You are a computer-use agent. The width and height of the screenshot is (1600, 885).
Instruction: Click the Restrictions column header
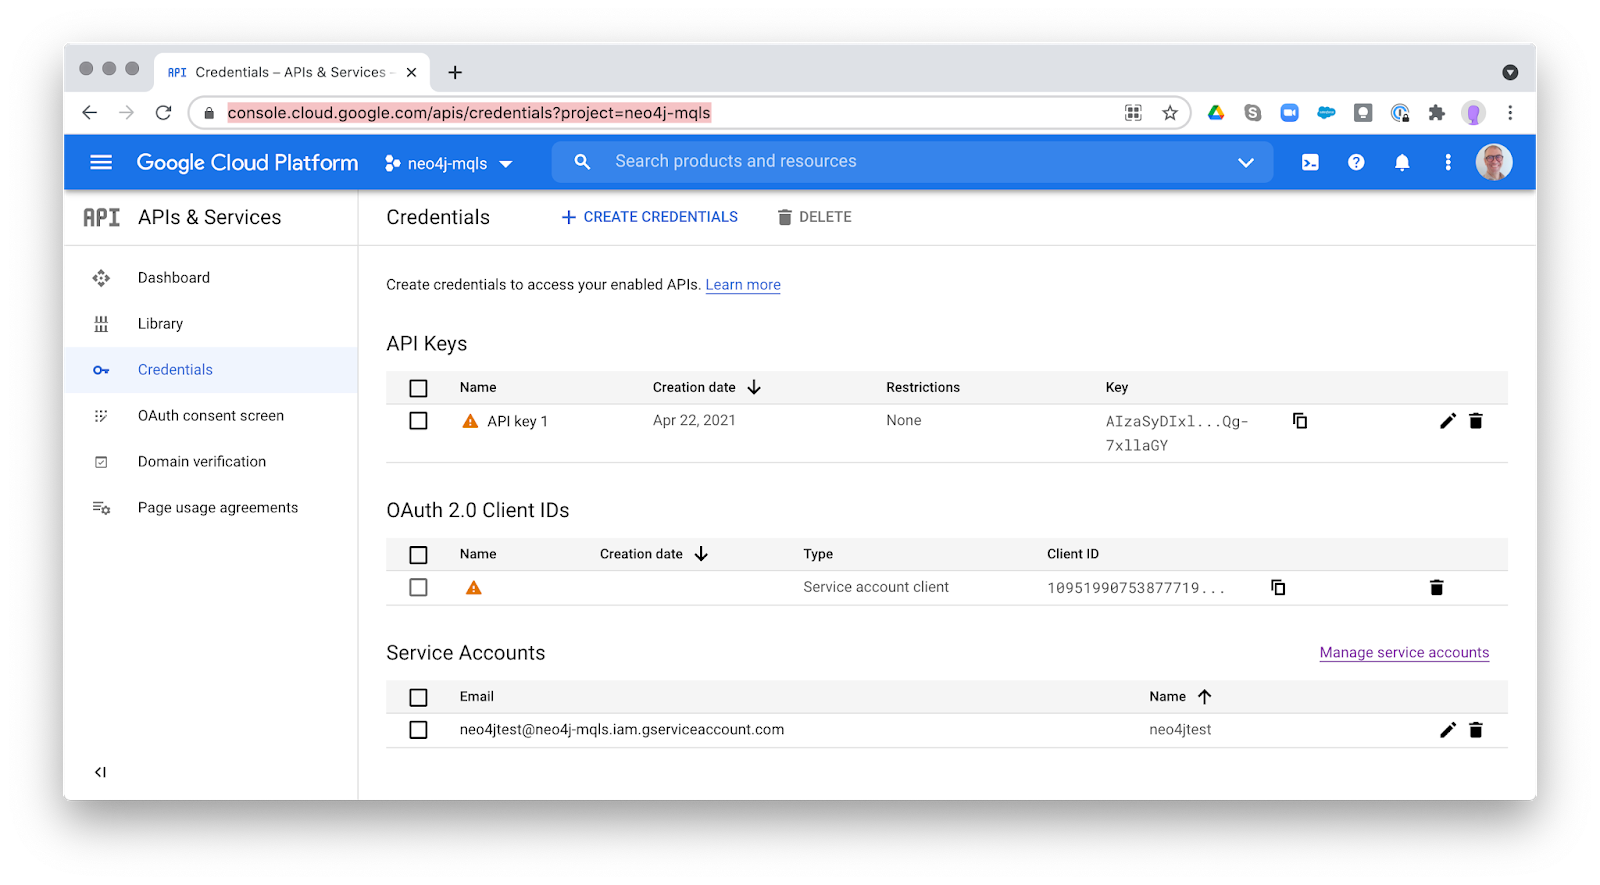[x=923, y=387]
